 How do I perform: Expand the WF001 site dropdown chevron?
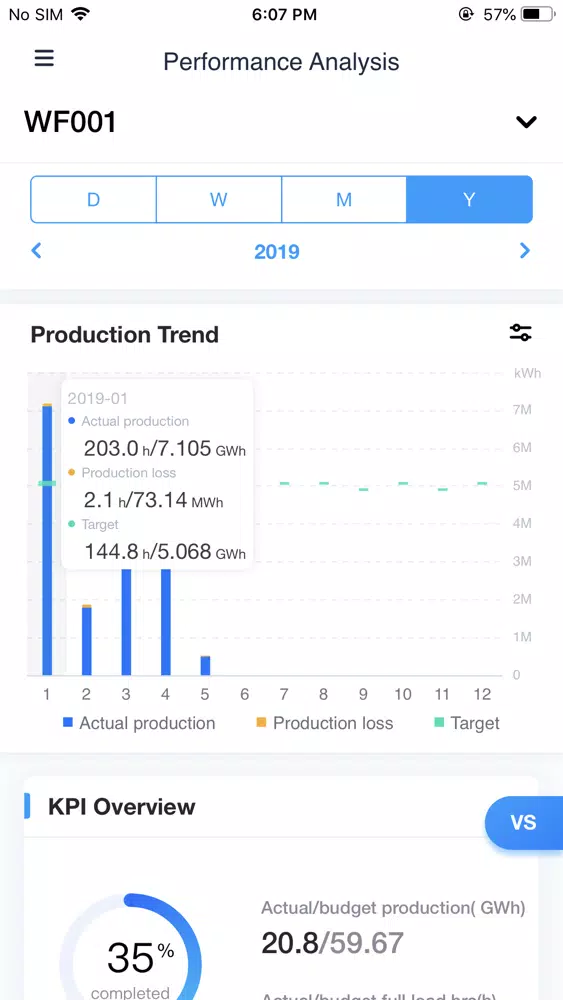click(526, 122)
